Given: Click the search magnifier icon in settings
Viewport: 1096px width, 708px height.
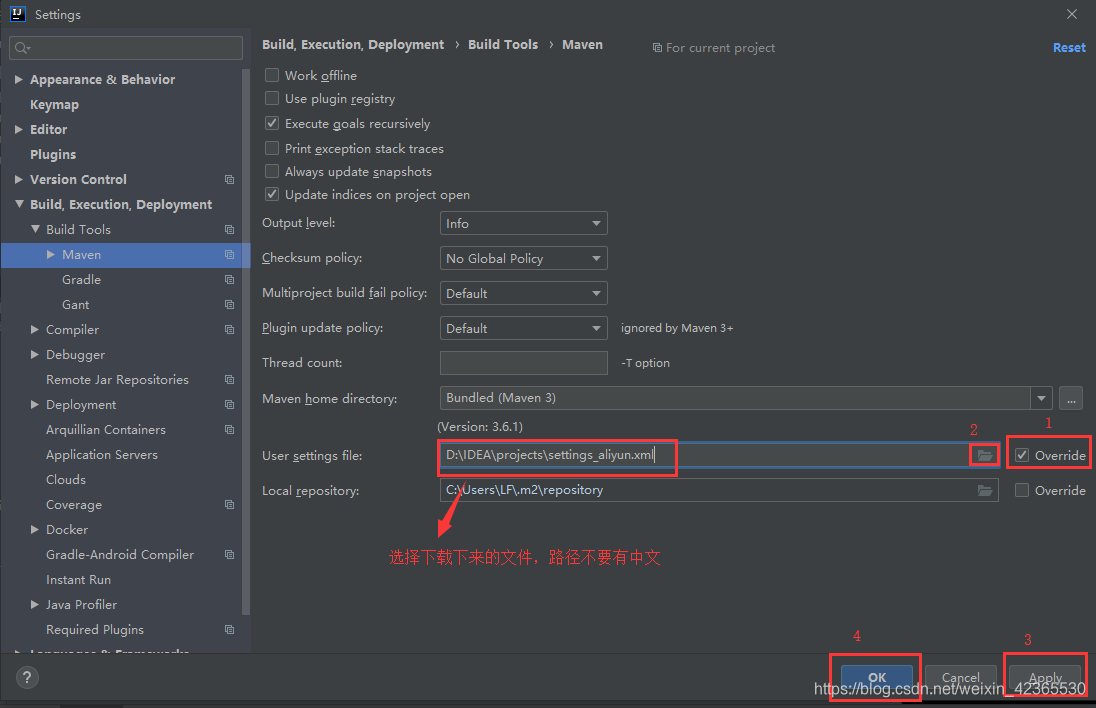Looking at the screenshot, I should [22, 48].
